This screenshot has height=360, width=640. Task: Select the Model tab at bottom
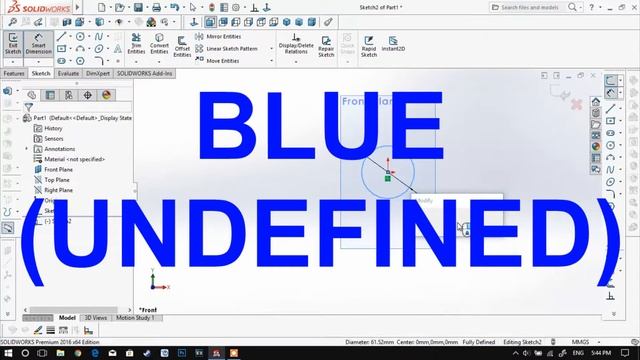point(67,318)
